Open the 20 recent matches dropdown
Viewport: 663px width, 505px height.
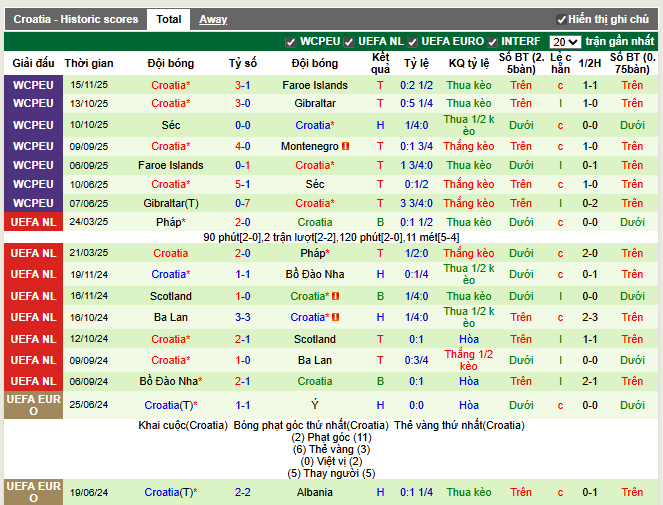(x=564, y=42)
